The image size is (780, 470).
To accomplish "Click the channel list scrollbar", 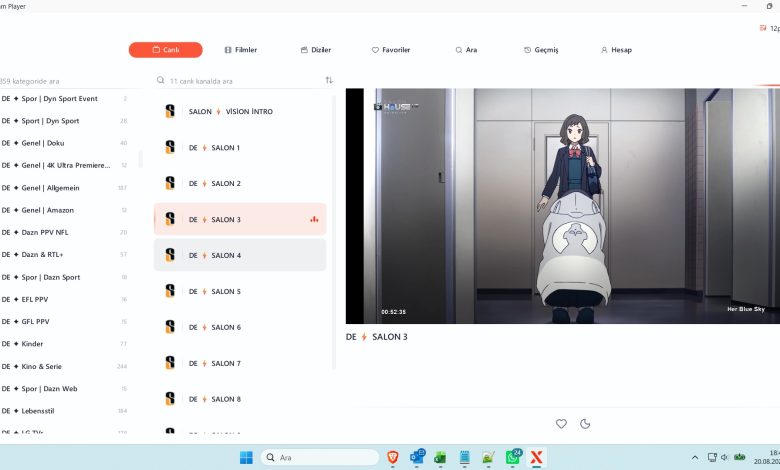I will click(334, 233).
